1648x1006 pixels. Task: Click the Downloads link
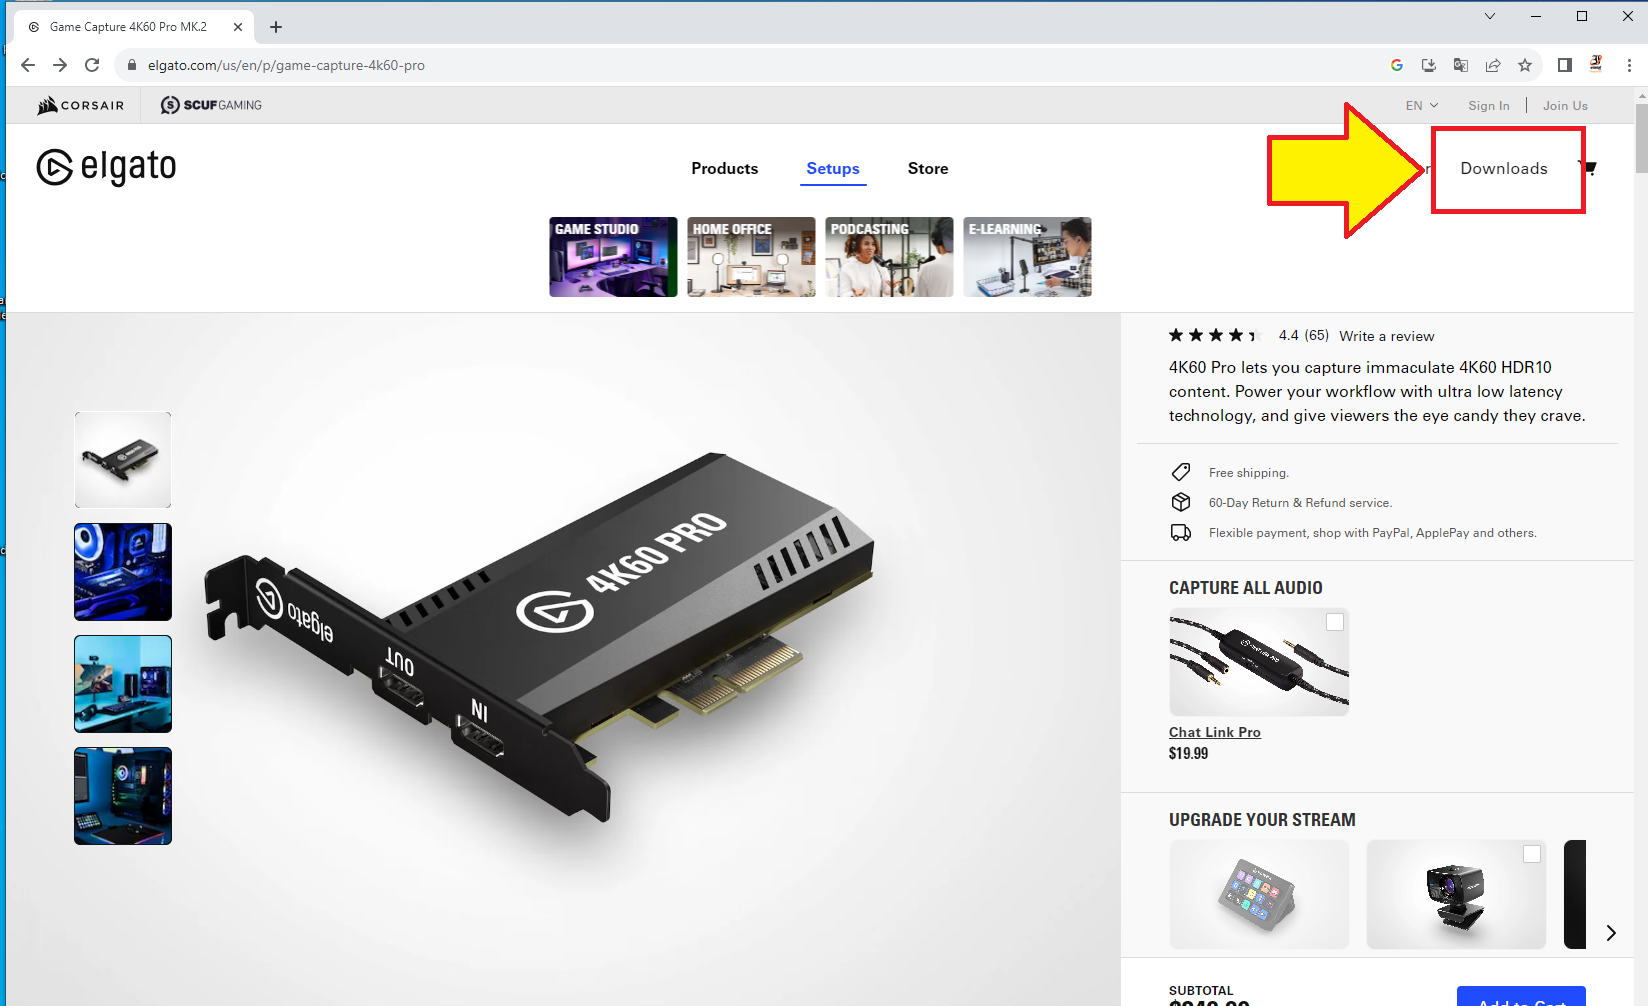click(1503, 169)
